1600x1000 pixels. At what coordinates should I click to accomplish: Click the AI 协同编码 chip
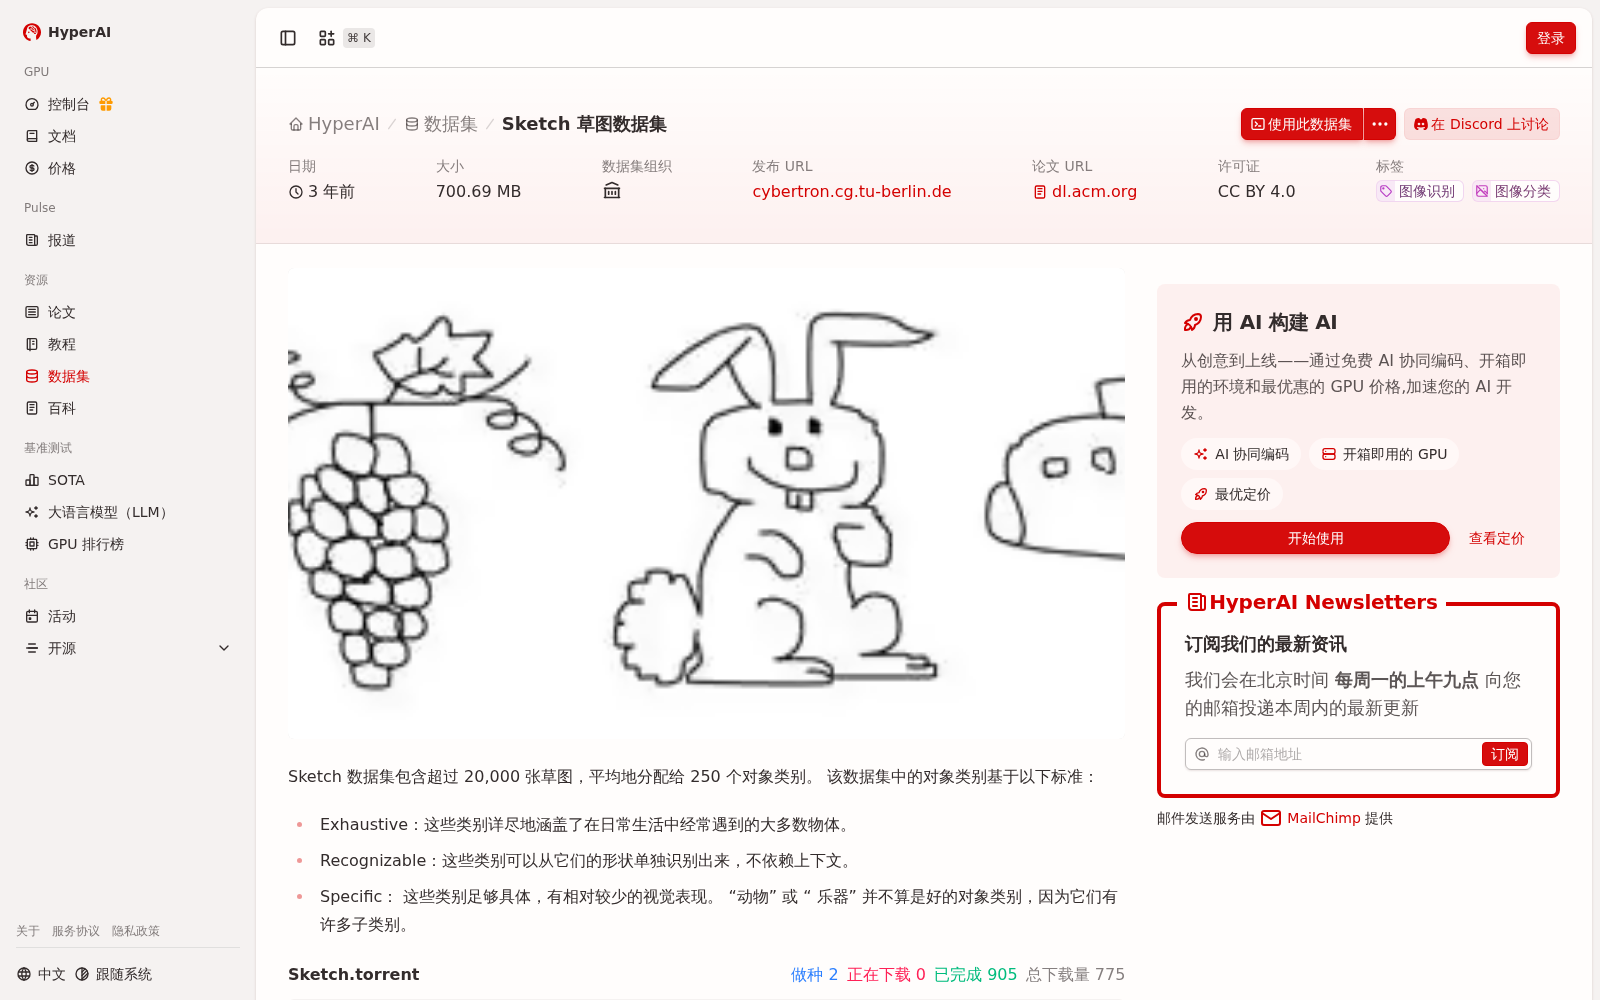tap(1241, 454)
